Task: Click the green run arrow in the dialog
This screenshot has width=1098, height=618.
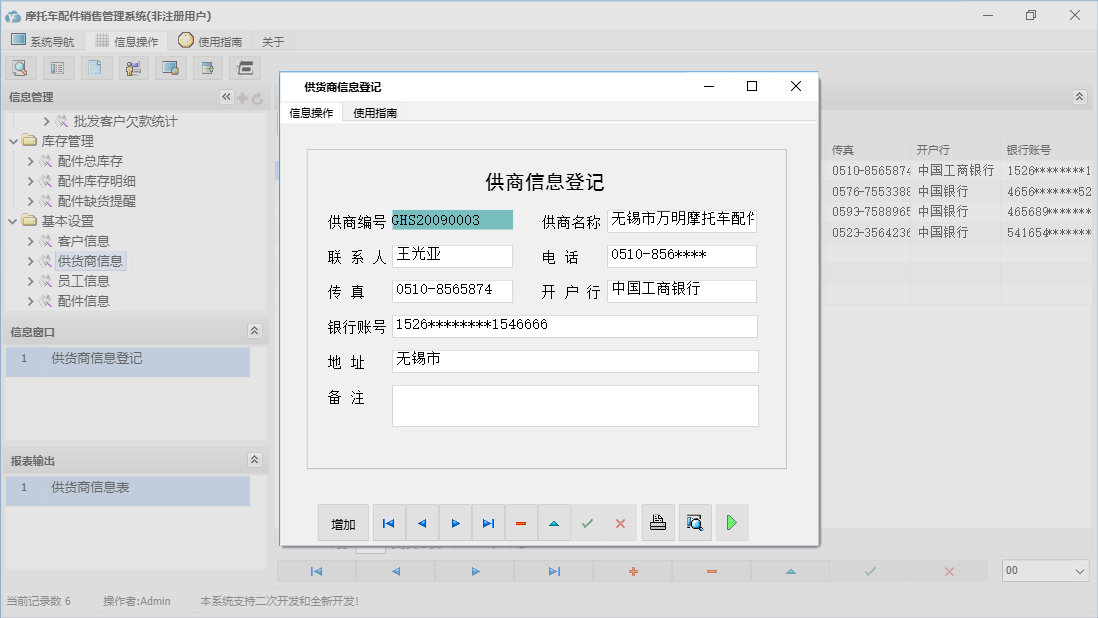Action: point(731,522)
